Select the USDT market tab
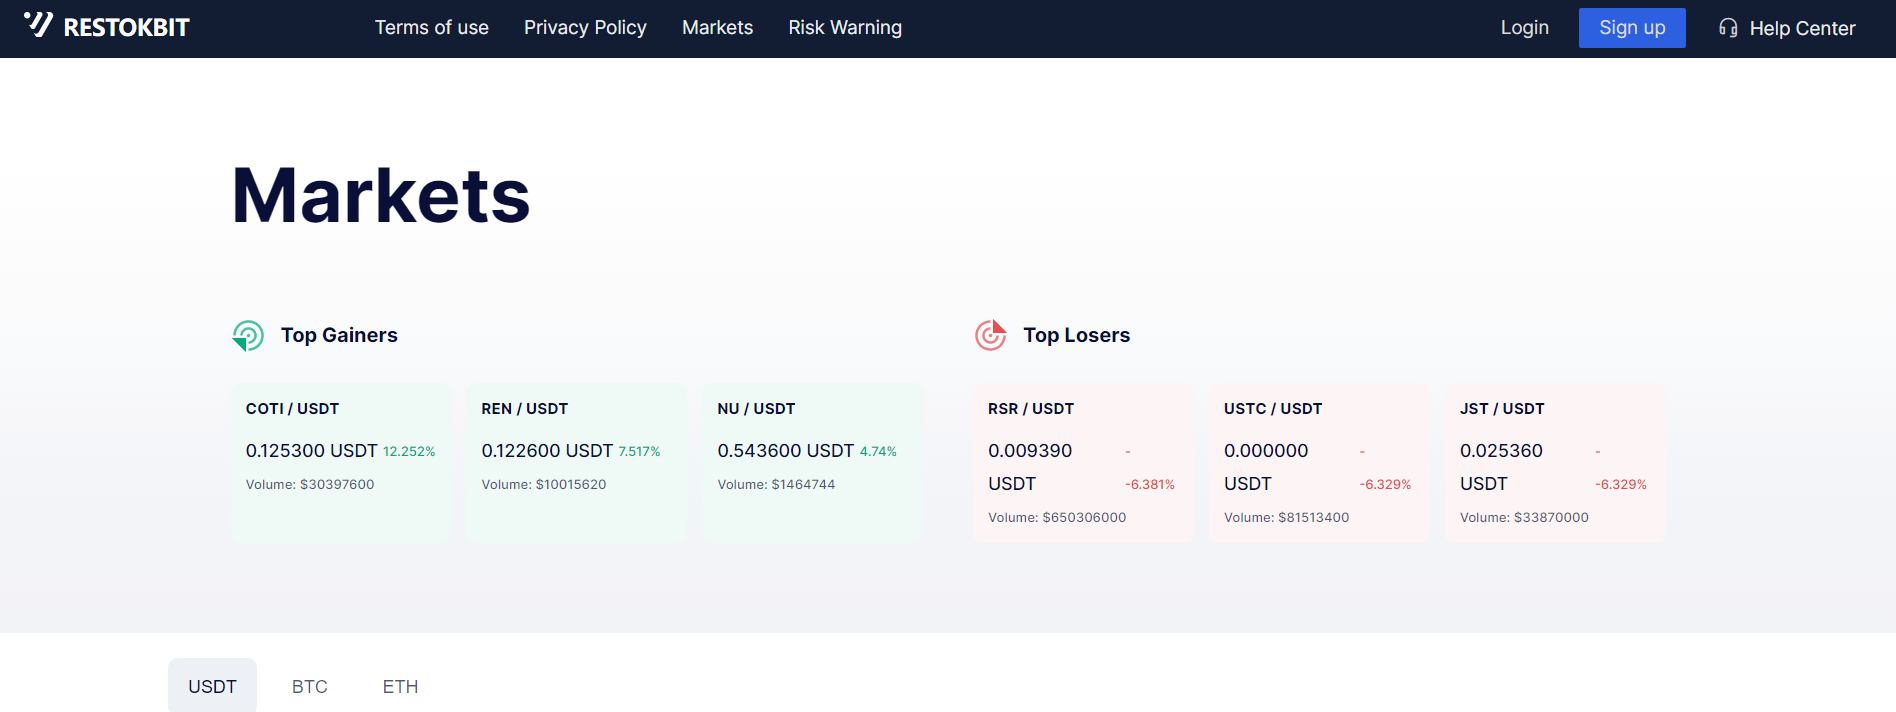The image size is (1896, 712). click(x=212, y=686)
